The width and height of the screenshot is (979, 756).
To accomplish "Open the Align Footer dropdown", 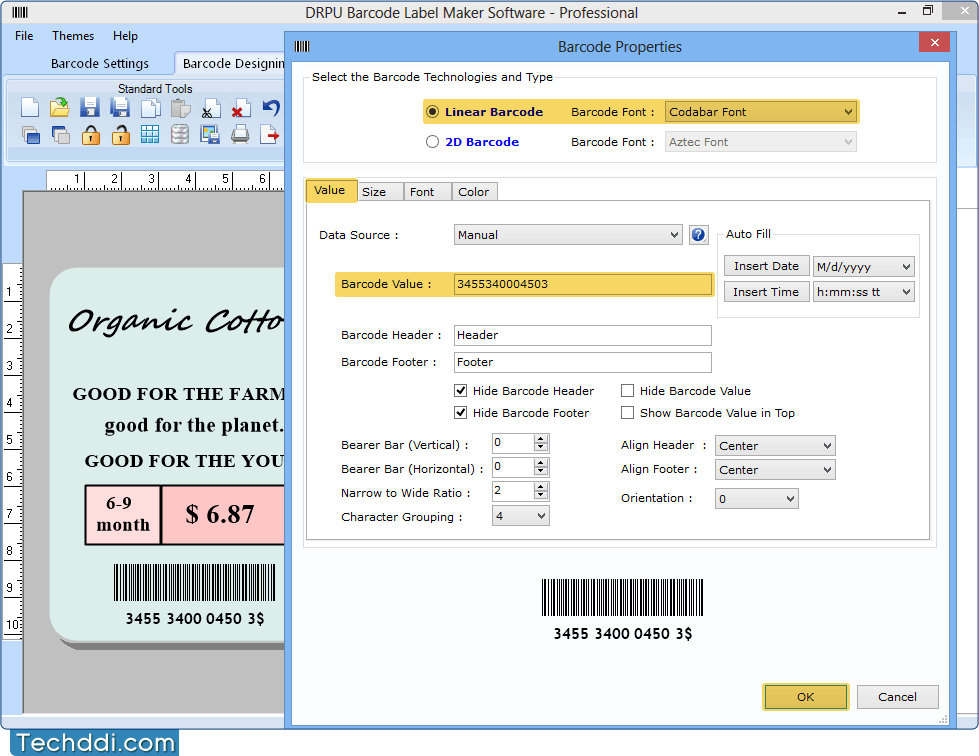I will 775,469.
